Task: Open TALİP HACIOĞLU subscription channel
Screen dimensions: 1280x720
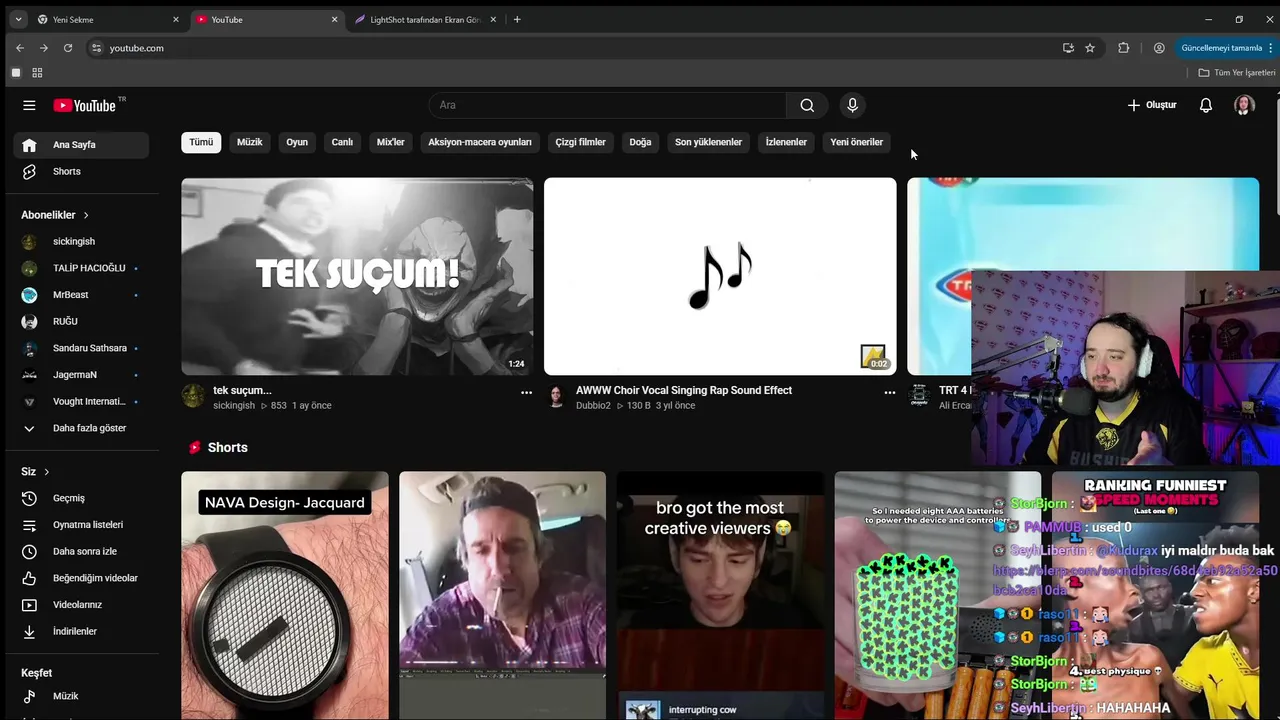Action: pyautogui.click(x=81, y=268)
